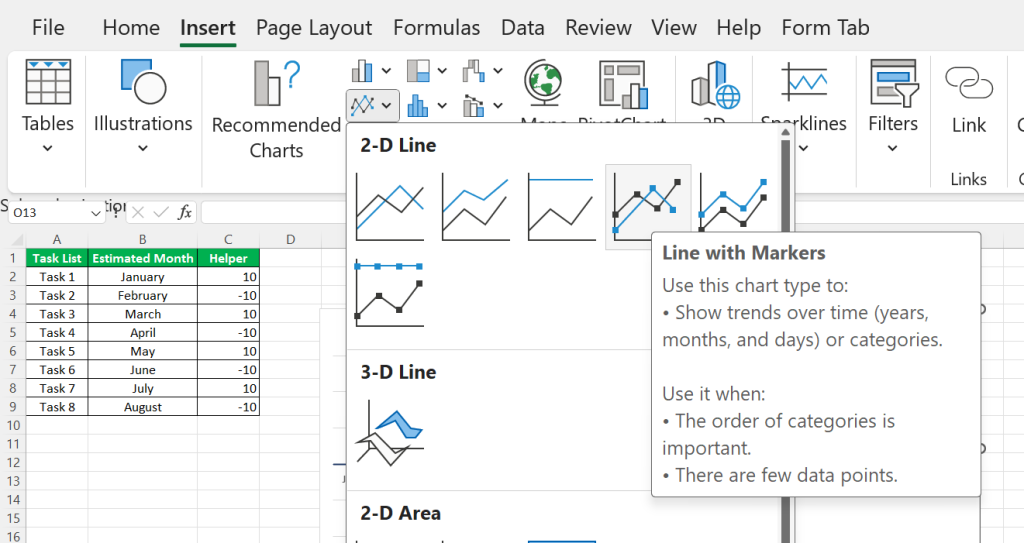Expand the Statistic chart dropdown arrow
Viewport: 1024px width, 543px height.
click(x=442, y=105)
